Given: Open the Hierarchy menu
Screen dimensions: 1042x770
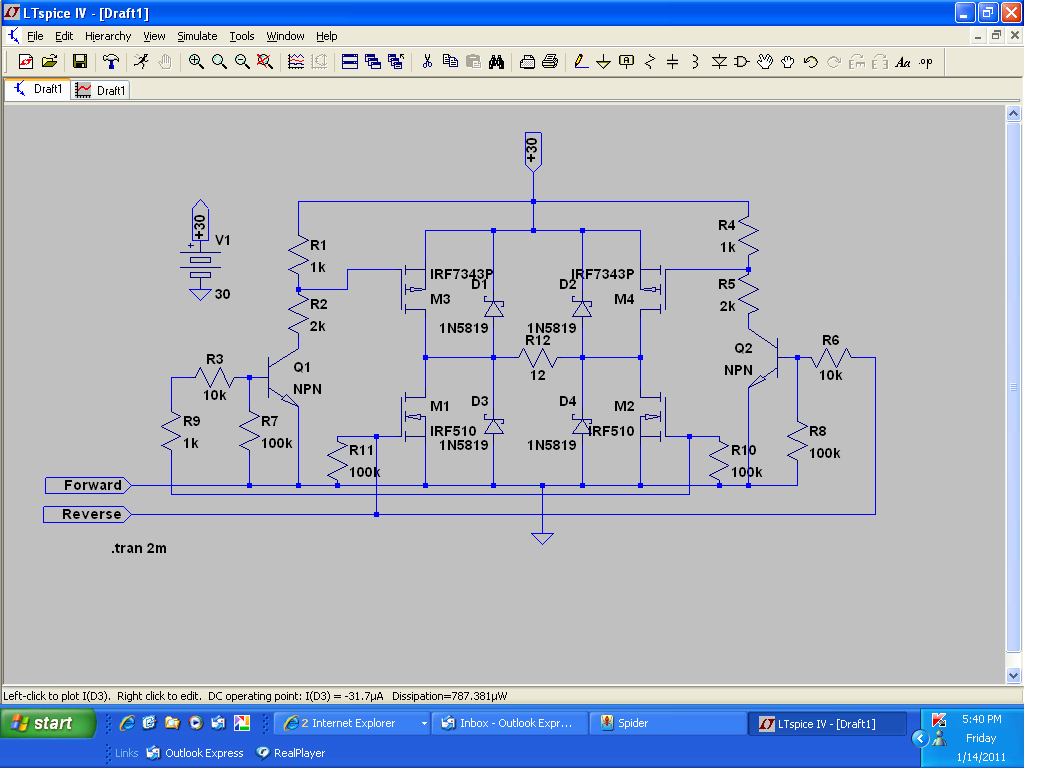Looking at the screenshot, I should pyautogui.click(x=108, y=36).
